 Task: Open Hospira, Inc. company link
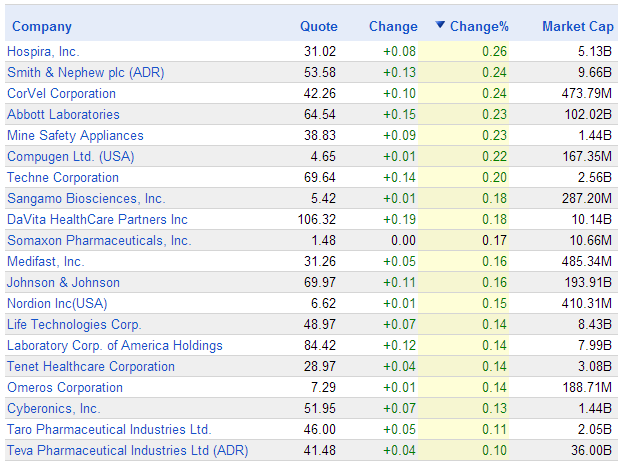pyautogui.click(x=43, y=51)
